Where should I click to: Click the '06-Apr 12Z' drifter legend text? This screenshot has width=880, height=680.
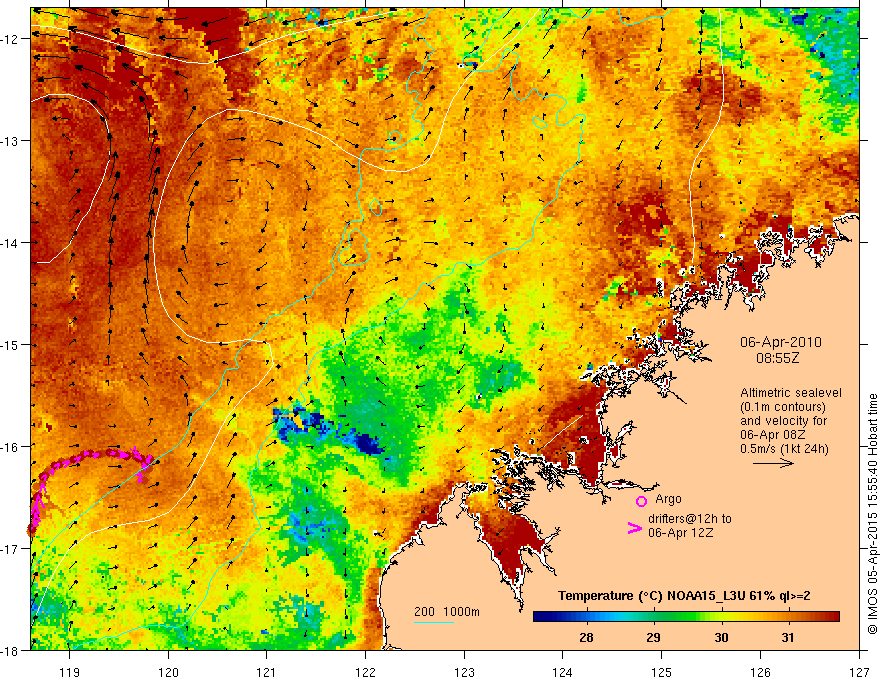(681, 532)
